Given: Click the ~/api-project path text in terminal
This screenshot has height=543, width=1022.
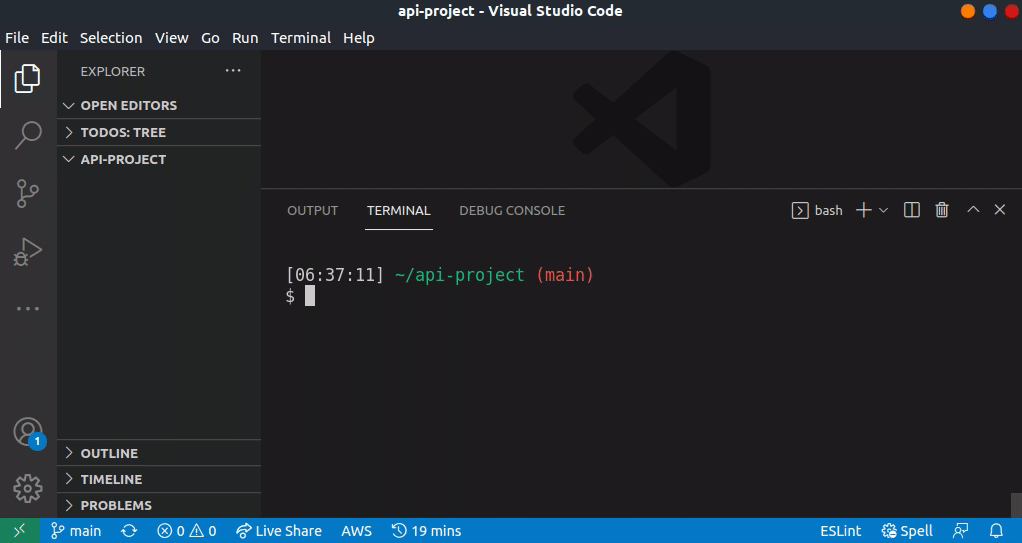Looking at the screenshot, I should coord(459,275).
